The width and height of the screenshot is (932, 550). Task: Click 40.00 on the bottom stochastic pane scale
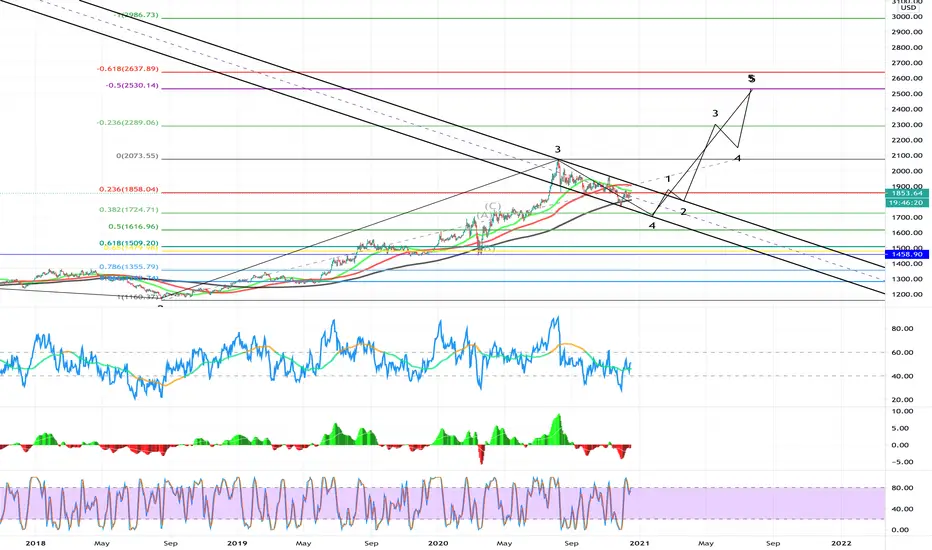902,509
